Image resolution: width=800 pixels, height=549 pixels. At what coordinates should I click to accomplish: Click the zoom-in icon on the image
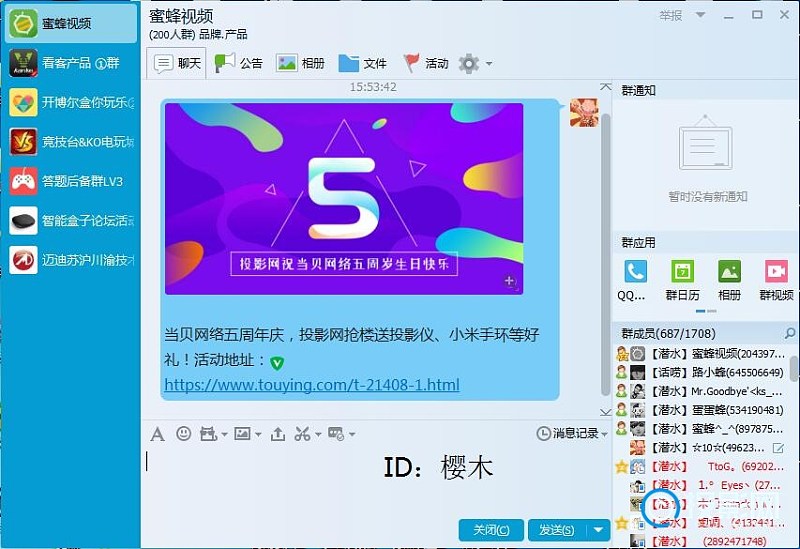point(509,281)
